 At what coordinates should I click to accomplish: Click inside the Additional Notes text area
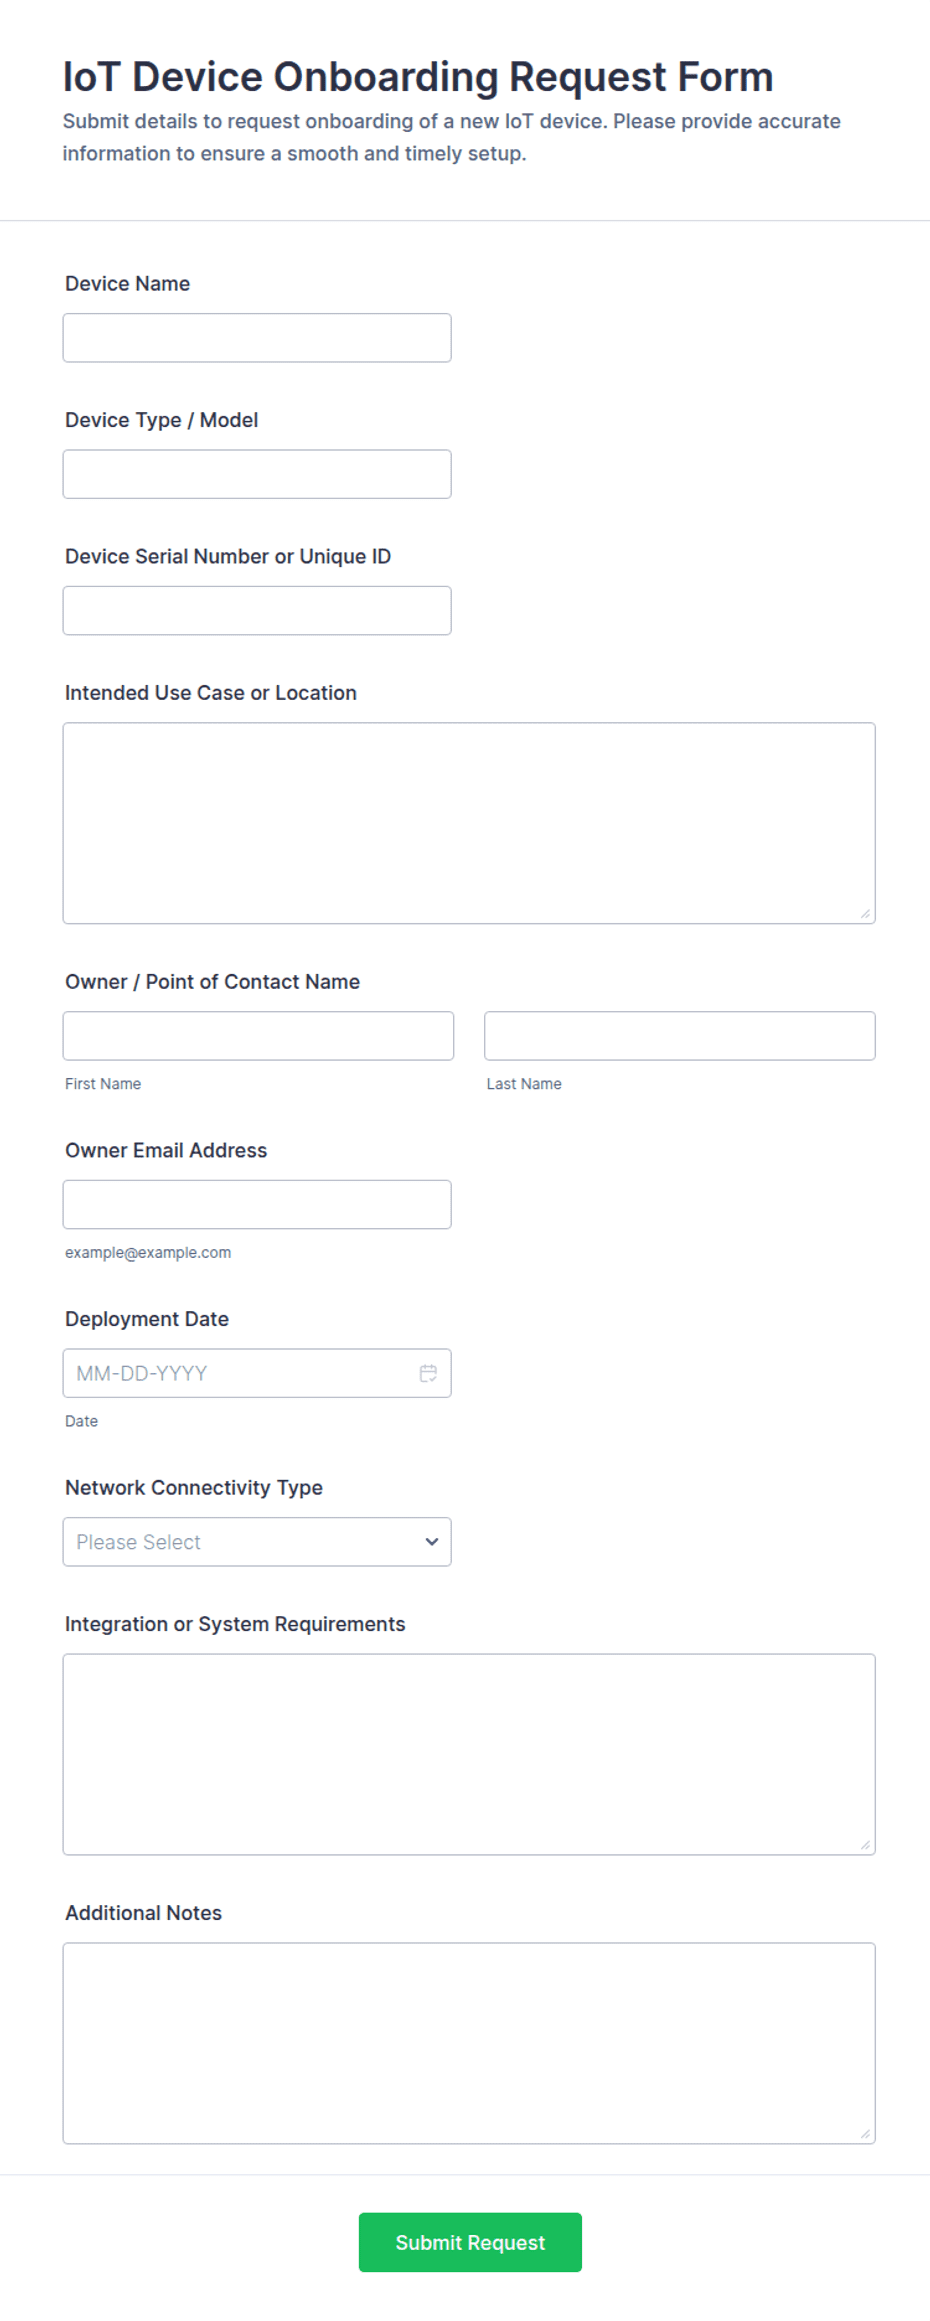pyautogui.click(x=469, y=2043)
